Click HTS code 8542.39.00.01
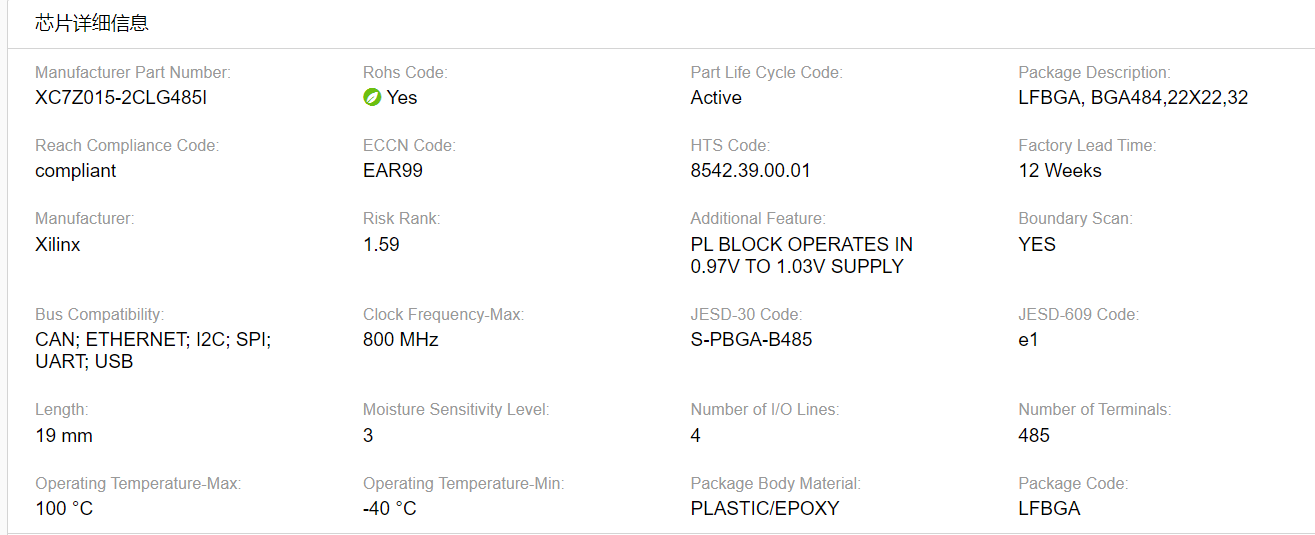Viewport: 1315px width, 535px height. [x=750, y=171]
